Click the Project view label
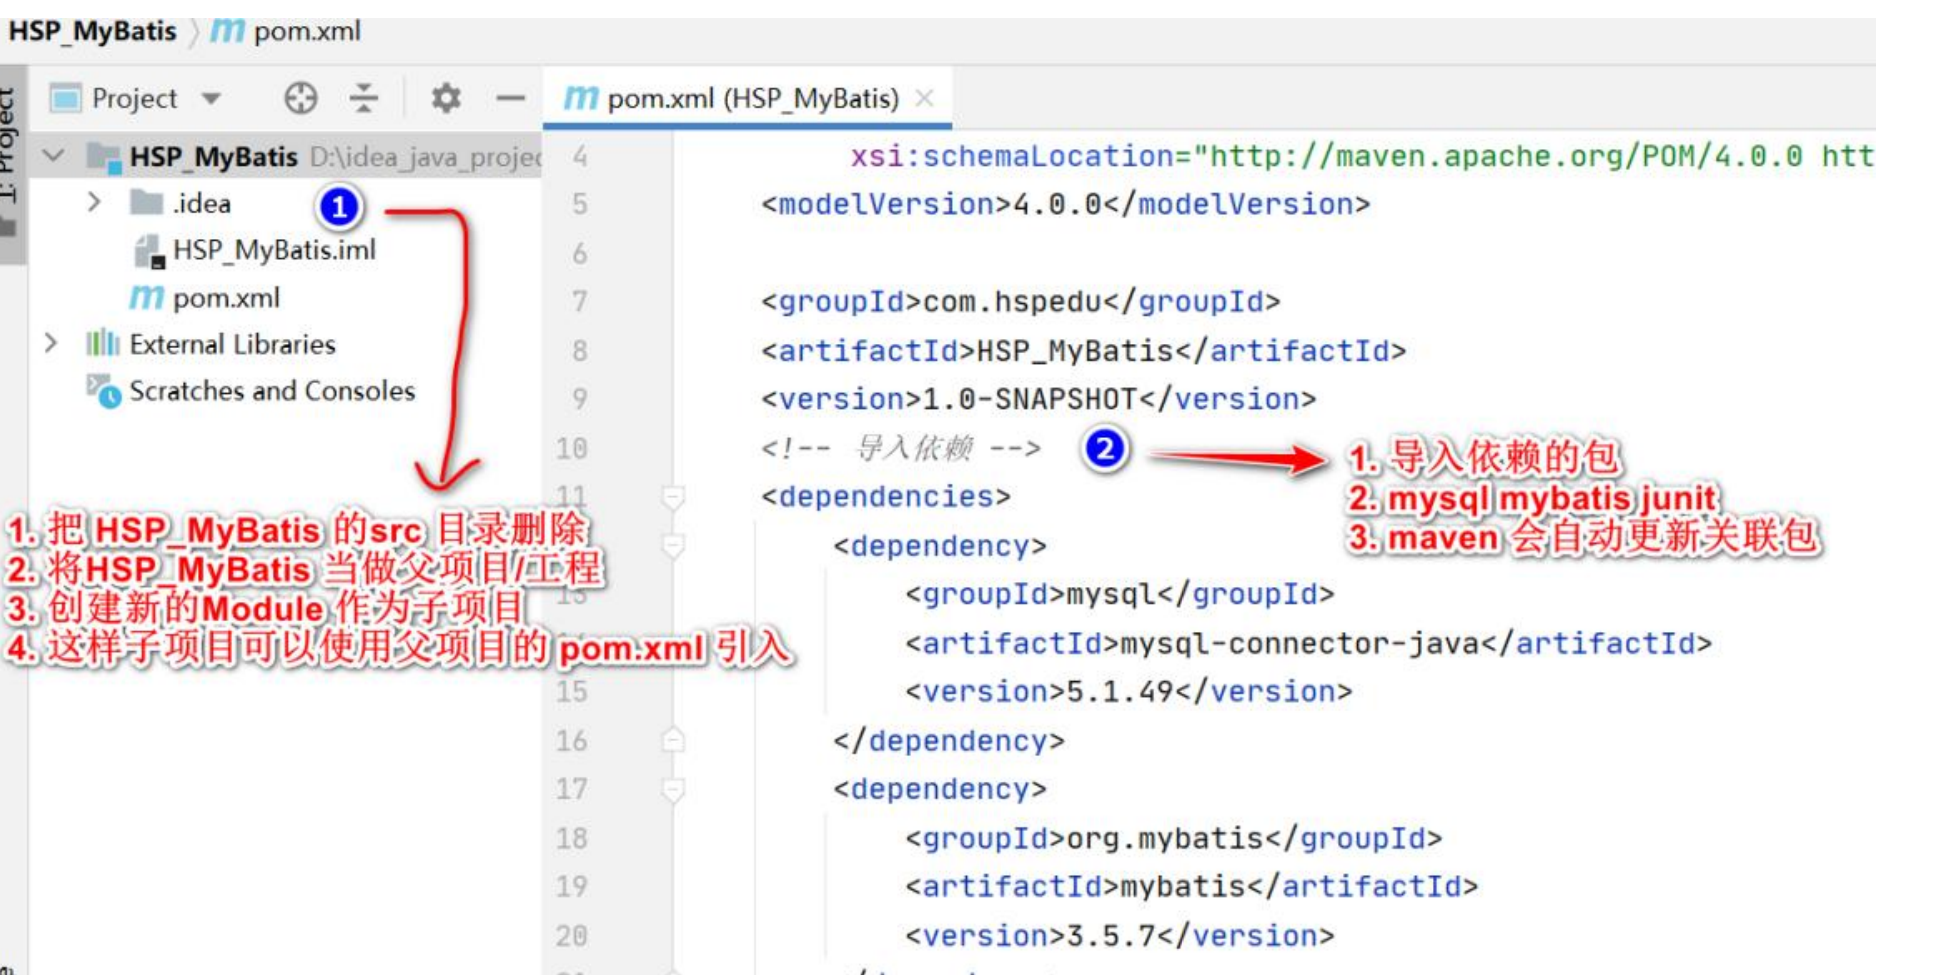Viewport: 1944px width, 975px height. [x=134, y=98]
